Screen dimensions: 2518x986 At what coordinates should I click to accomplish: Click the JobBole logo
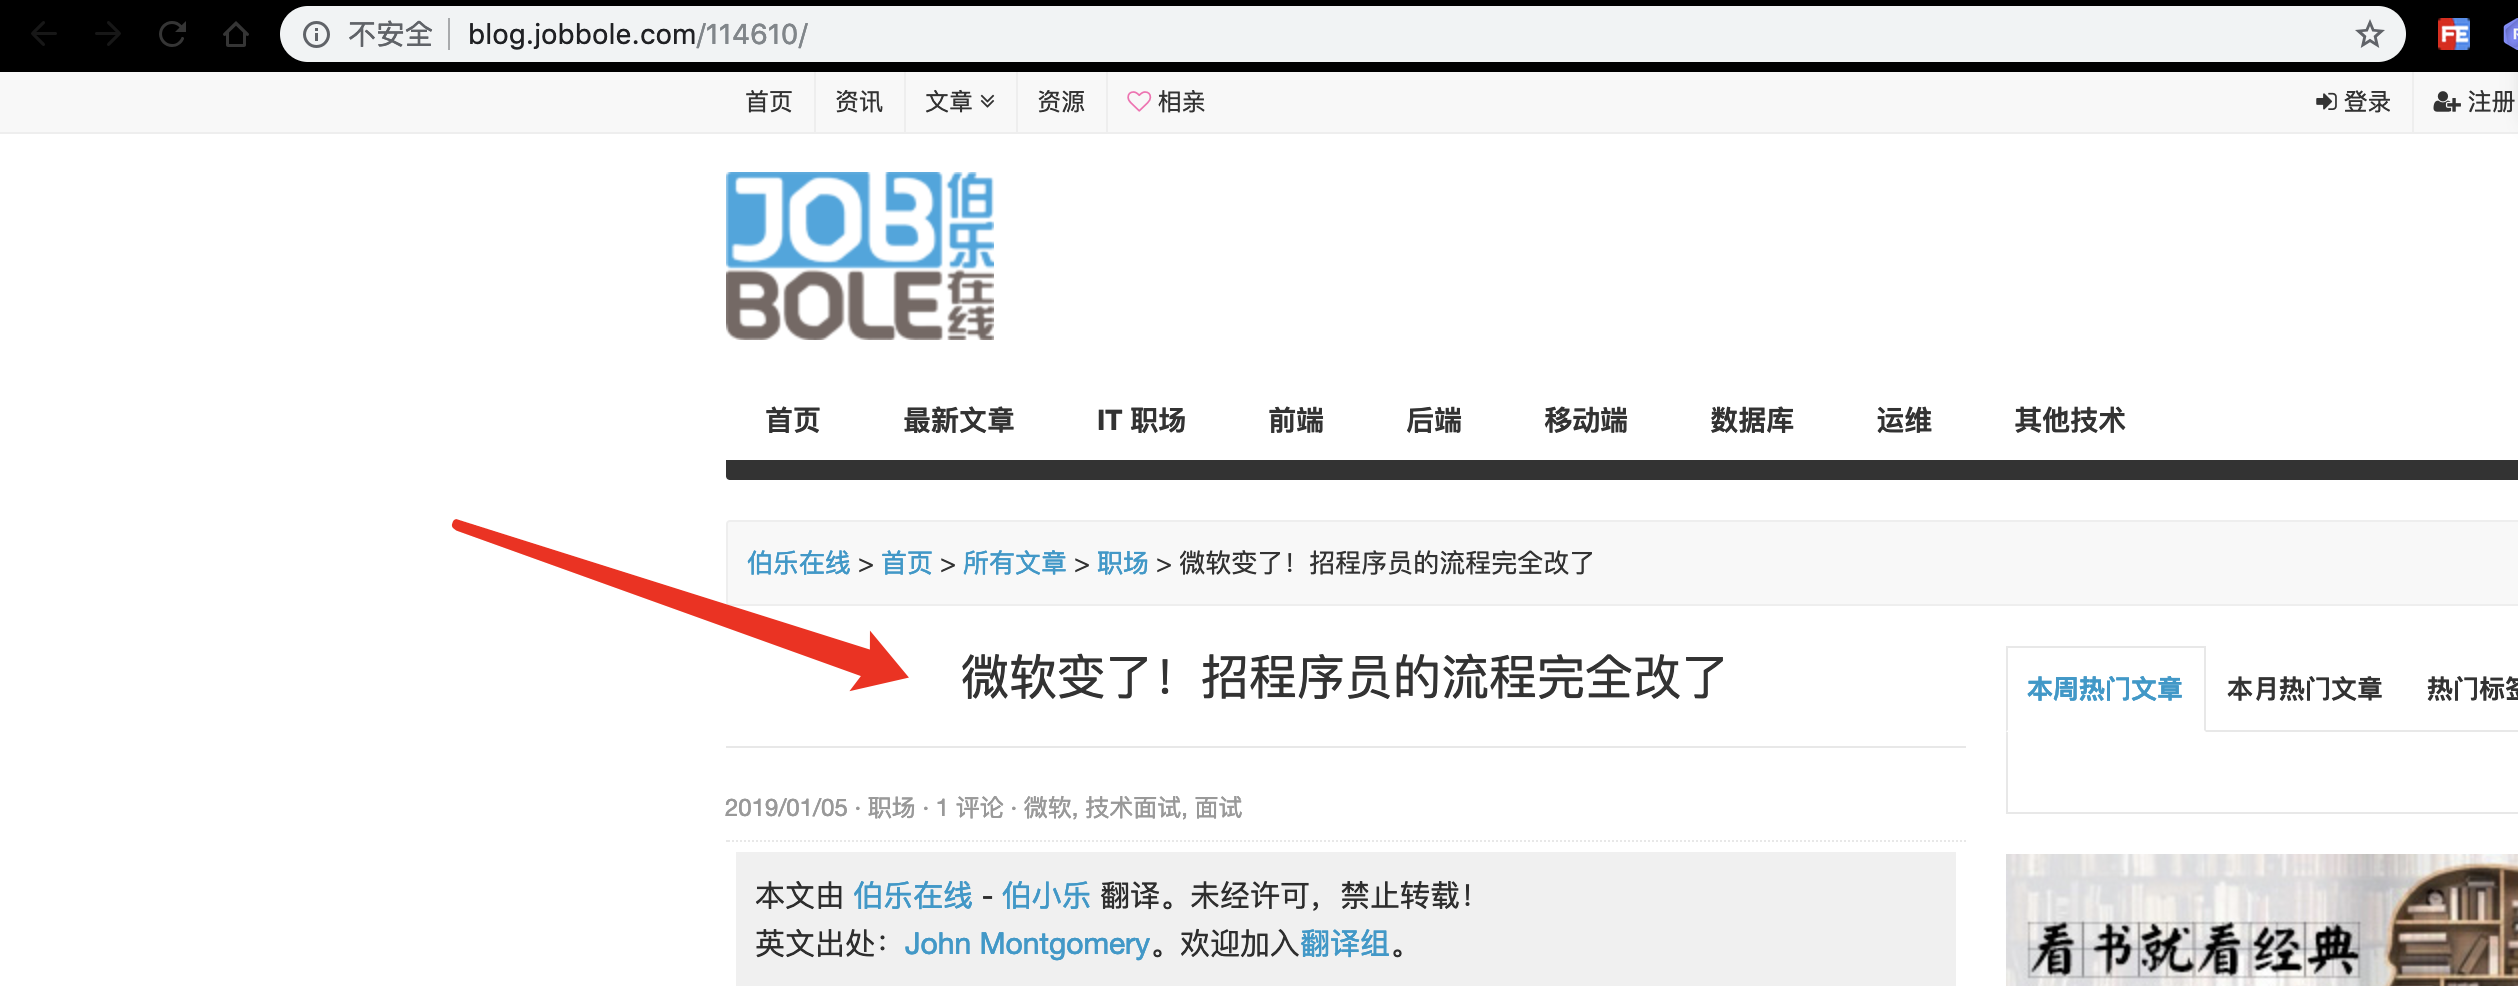coord(860,256)
